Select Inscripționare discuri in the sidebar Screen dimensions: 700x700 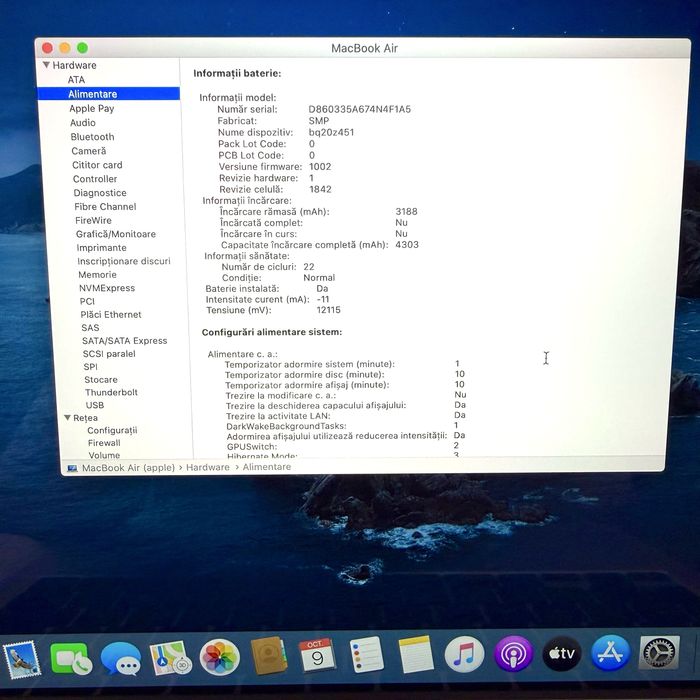[124, 261]
